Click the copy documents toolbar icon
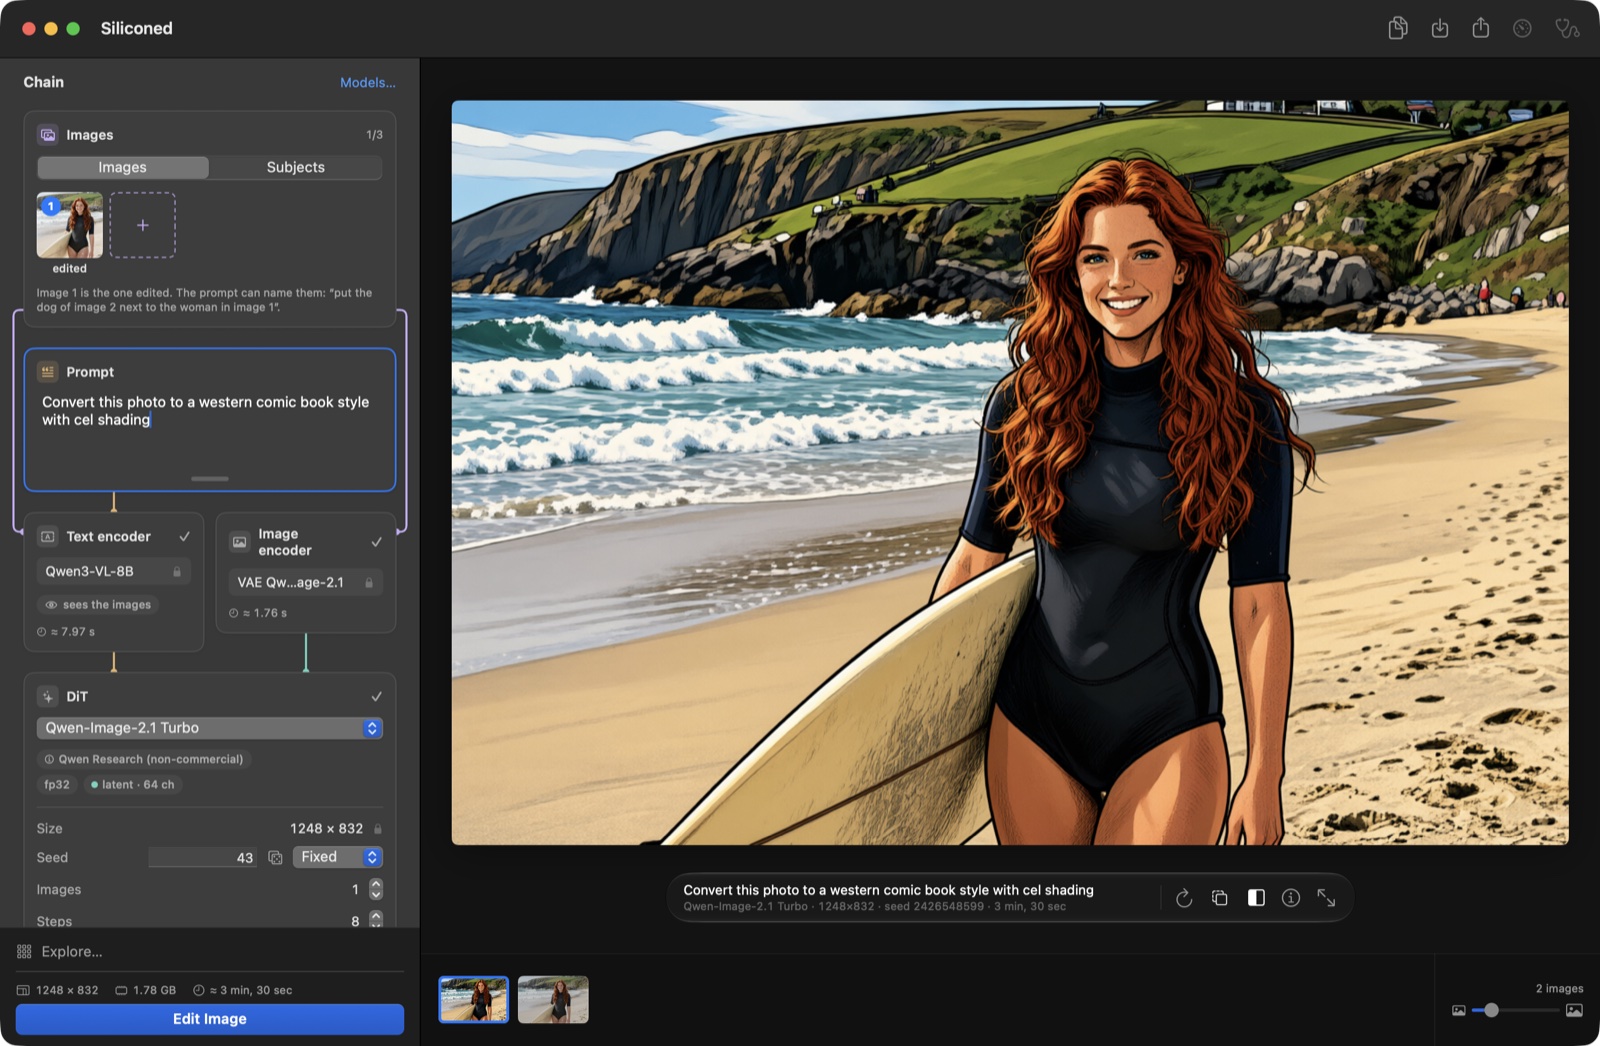 tap(1398, 28)
